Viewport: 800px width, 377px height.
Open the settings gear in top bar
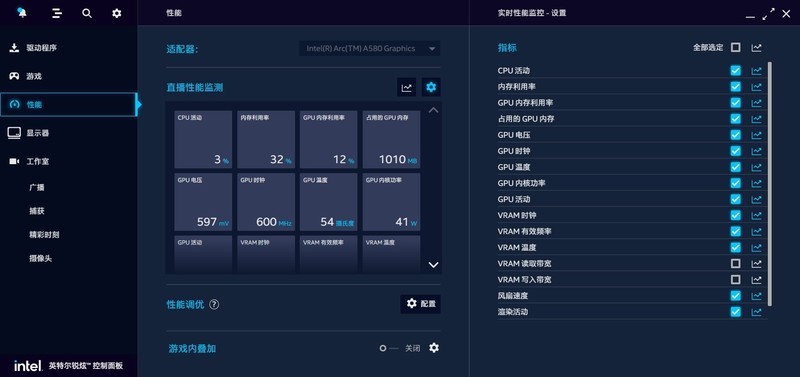pos(117,13)
